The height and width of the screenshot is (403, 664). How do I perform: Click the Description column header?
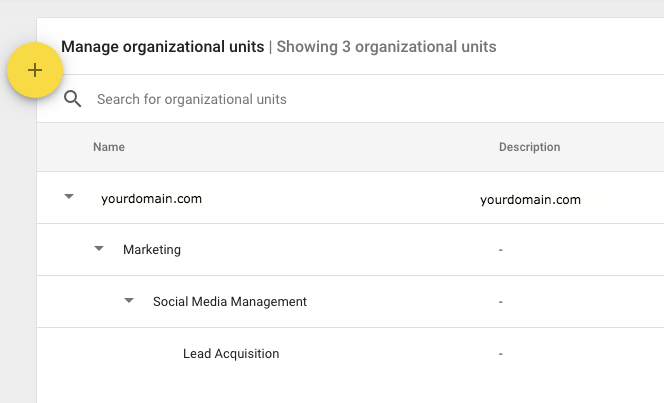click(x=529, y=147)
